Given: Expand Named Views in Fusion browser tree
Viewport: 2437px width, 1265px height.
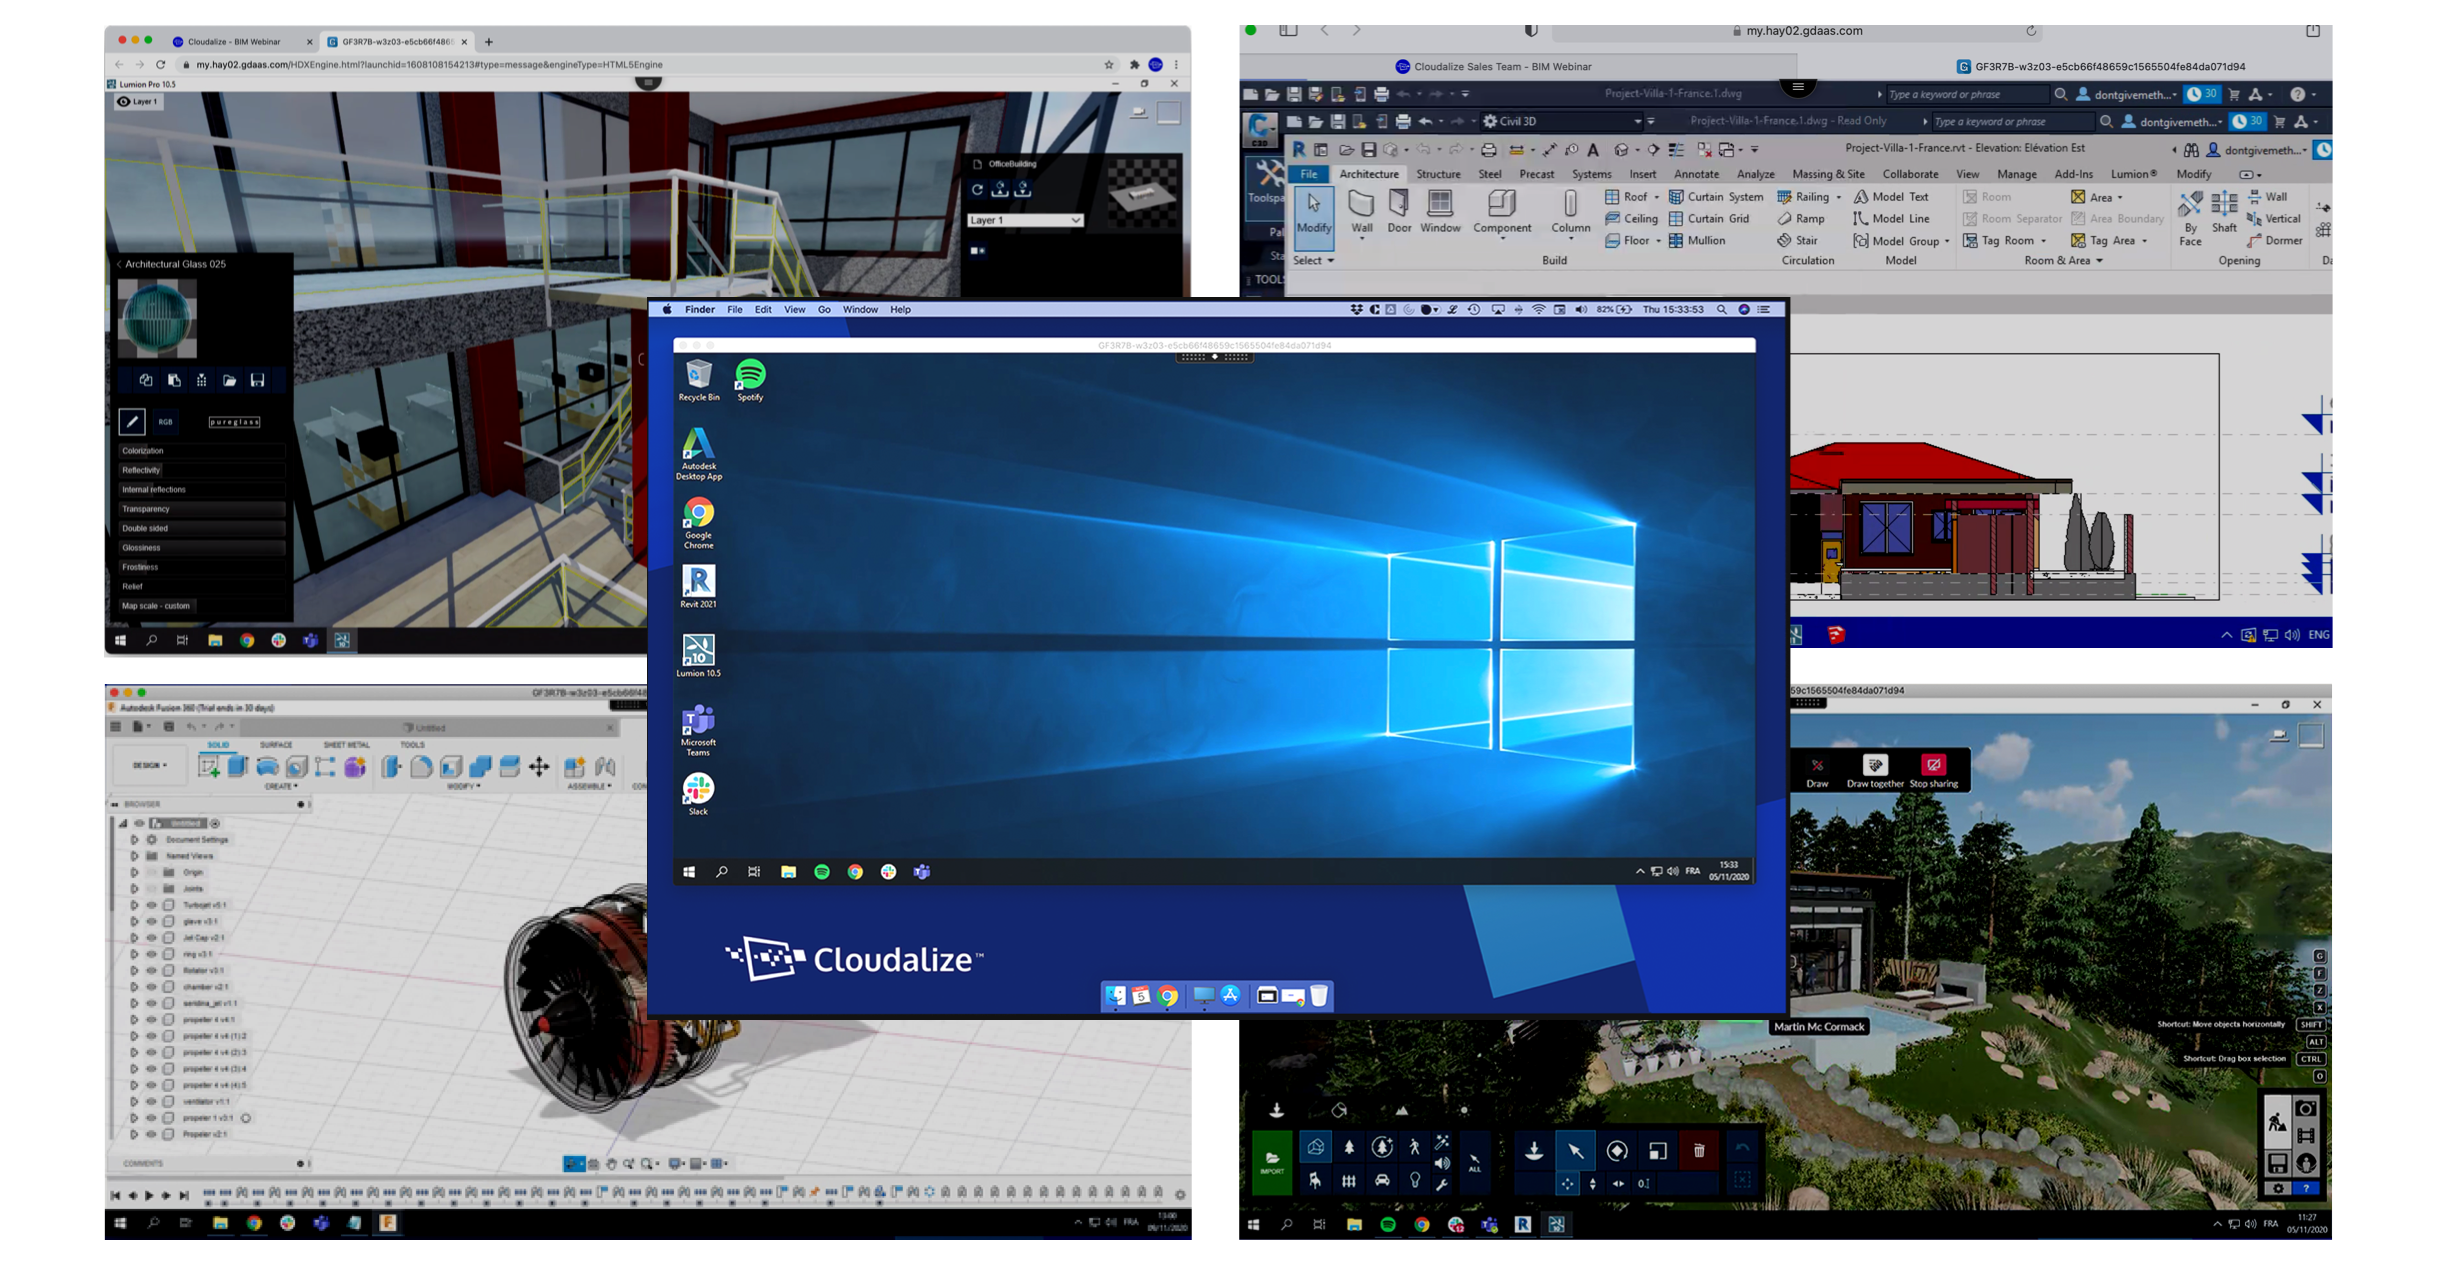Looking at the screenshot, I should click(134, 856).
